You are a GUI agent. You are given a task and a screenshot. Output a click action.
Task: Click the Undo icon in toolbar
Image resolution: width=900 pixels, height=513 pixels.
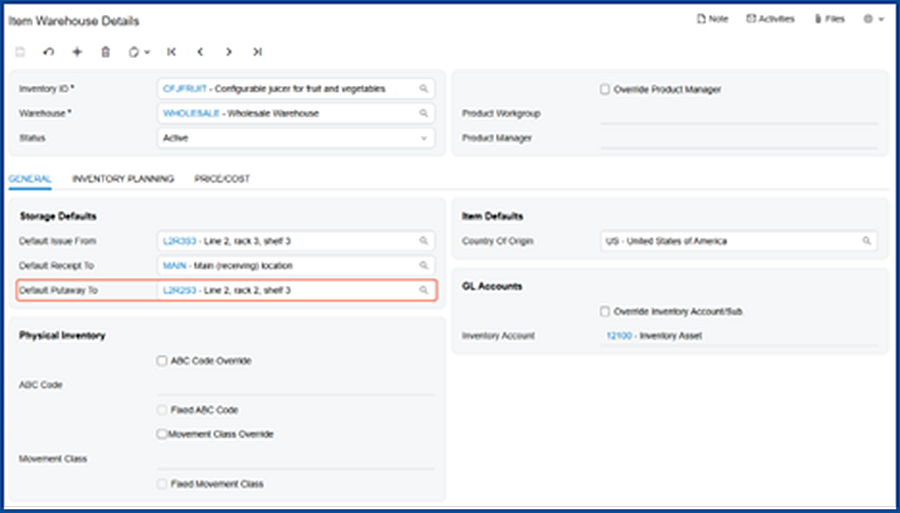coord(49,51)
